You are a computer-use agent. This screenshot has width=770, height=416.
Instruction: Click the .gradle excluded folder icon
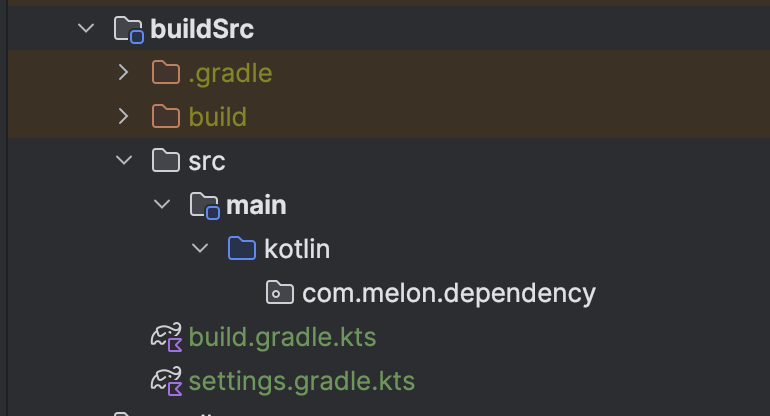[x=166, y=73]
